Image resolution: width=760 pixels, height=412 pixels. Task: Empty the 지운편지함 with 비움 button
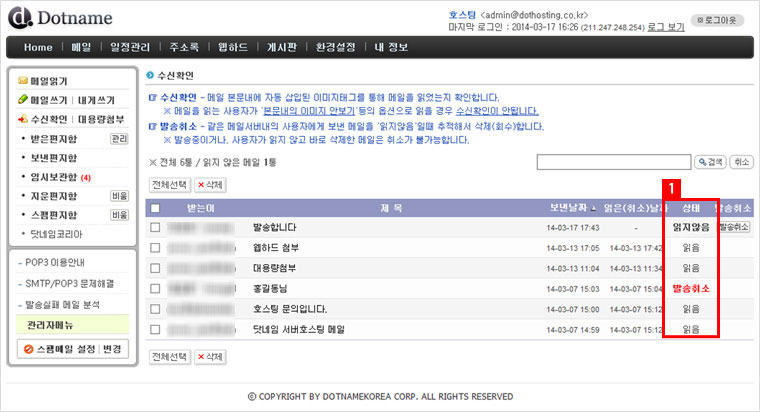(x=119, y=196)
